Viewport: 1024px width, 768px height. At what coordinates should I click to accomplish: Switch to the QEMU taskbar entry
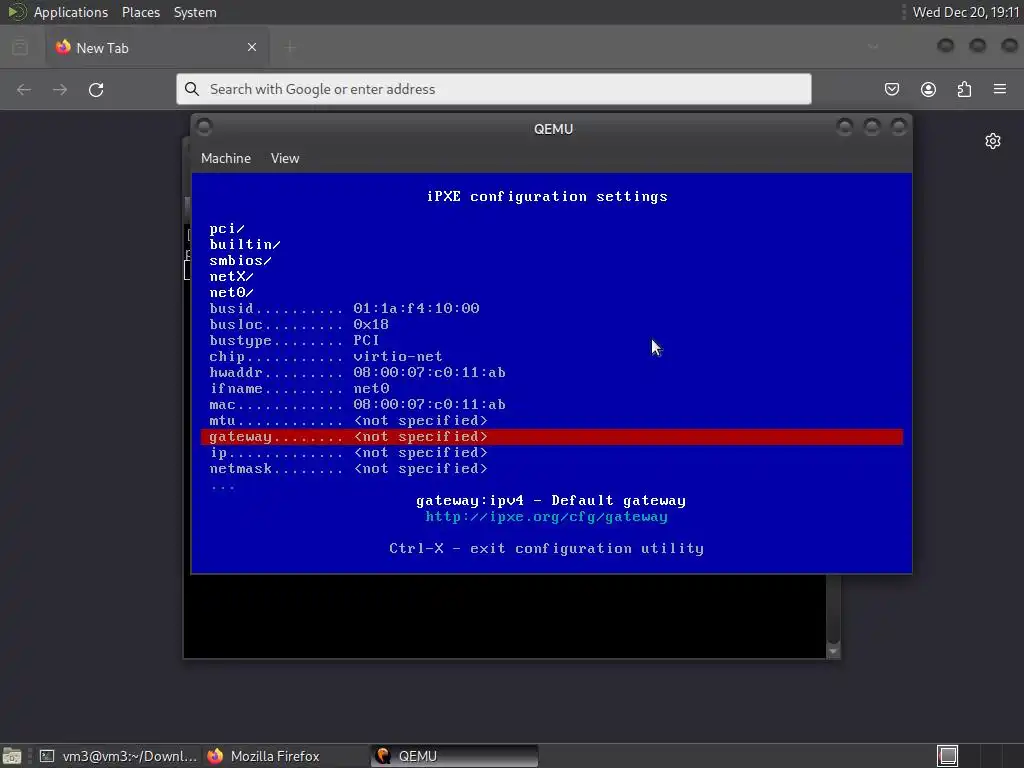[455, 756]
